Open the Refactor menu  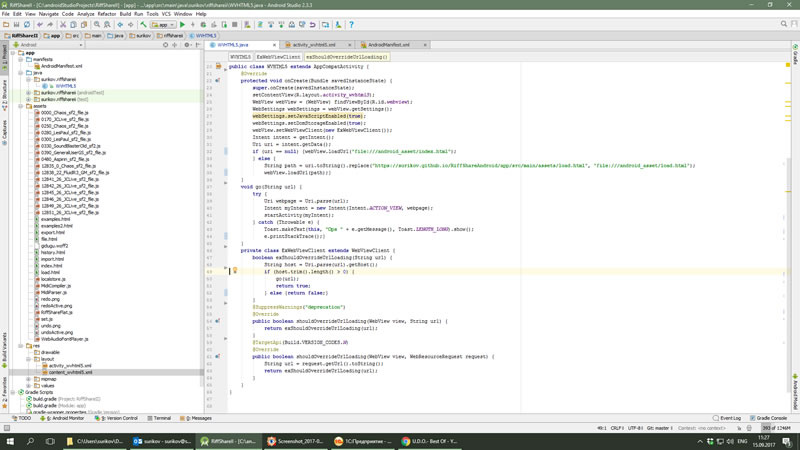click(x=106, y=15)
